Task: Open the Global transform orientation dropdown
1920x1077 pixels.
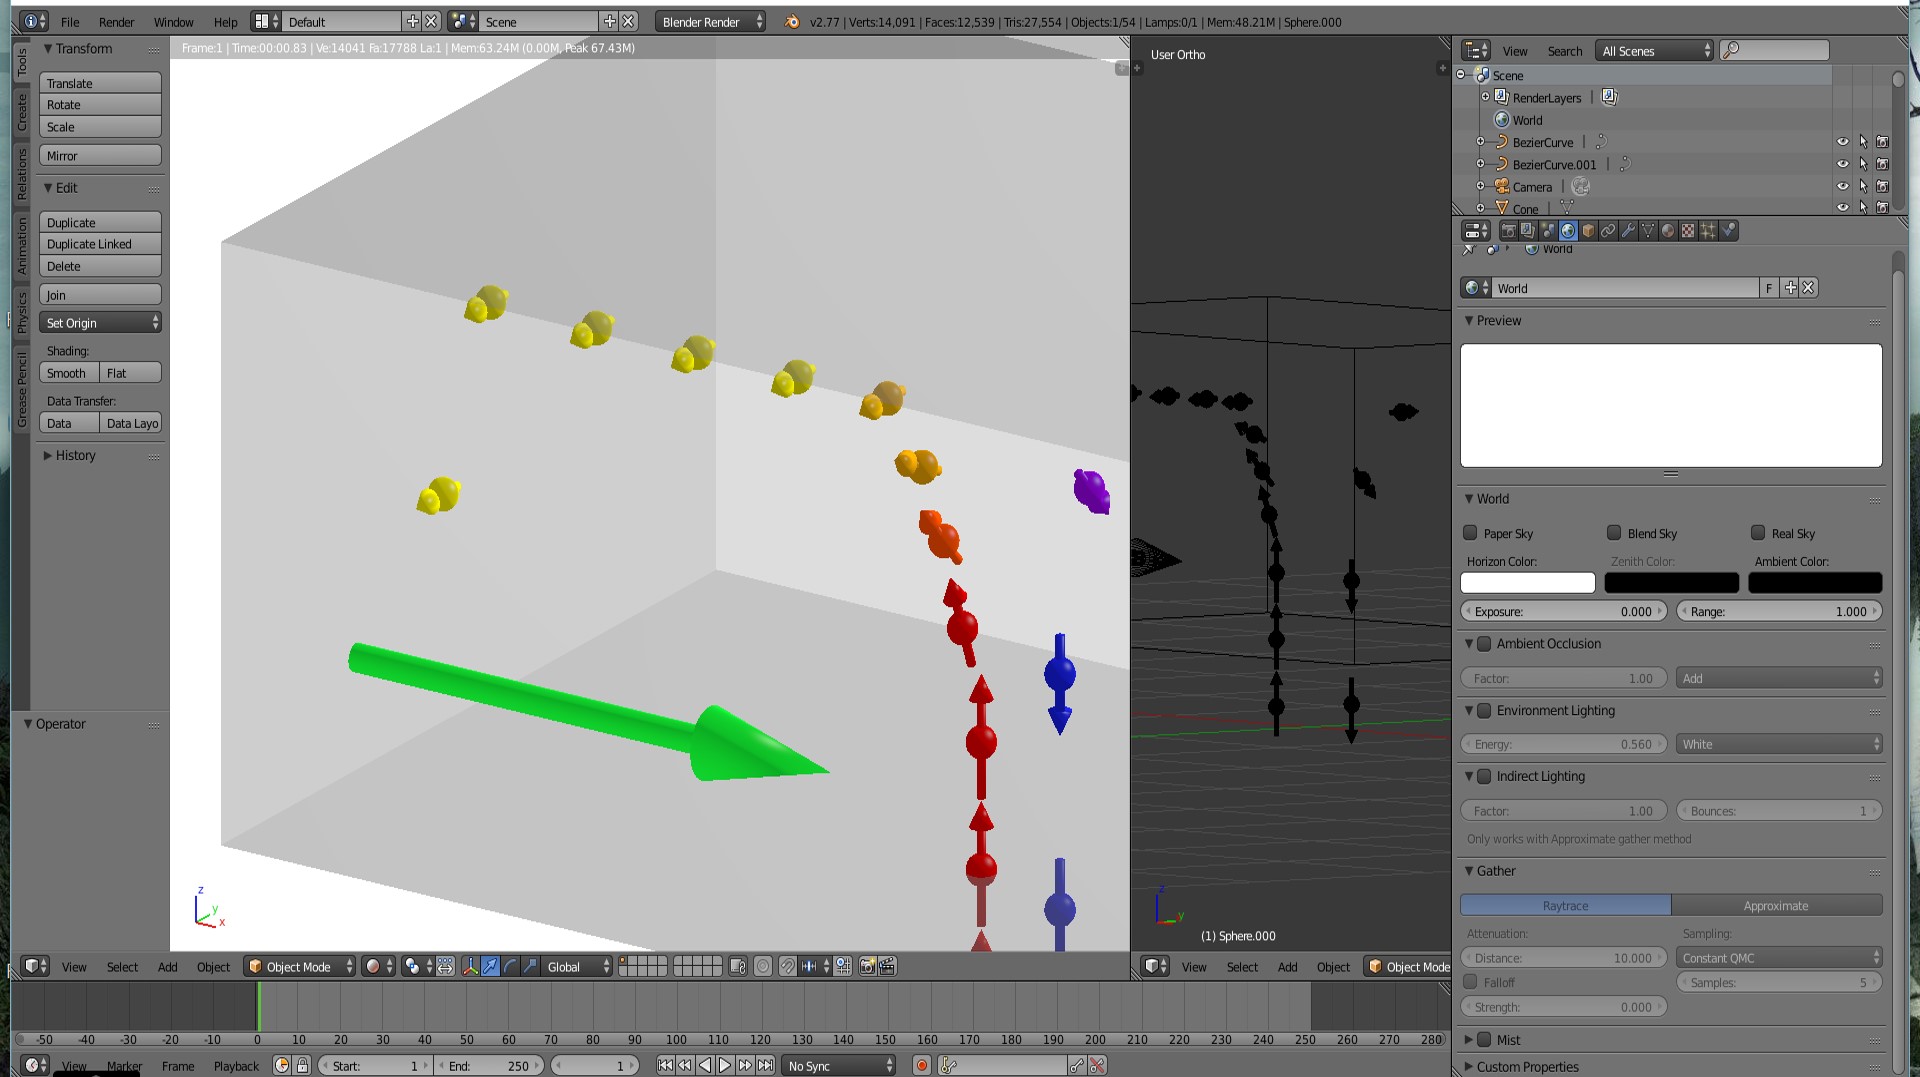Action: click(x=576, y=966)
